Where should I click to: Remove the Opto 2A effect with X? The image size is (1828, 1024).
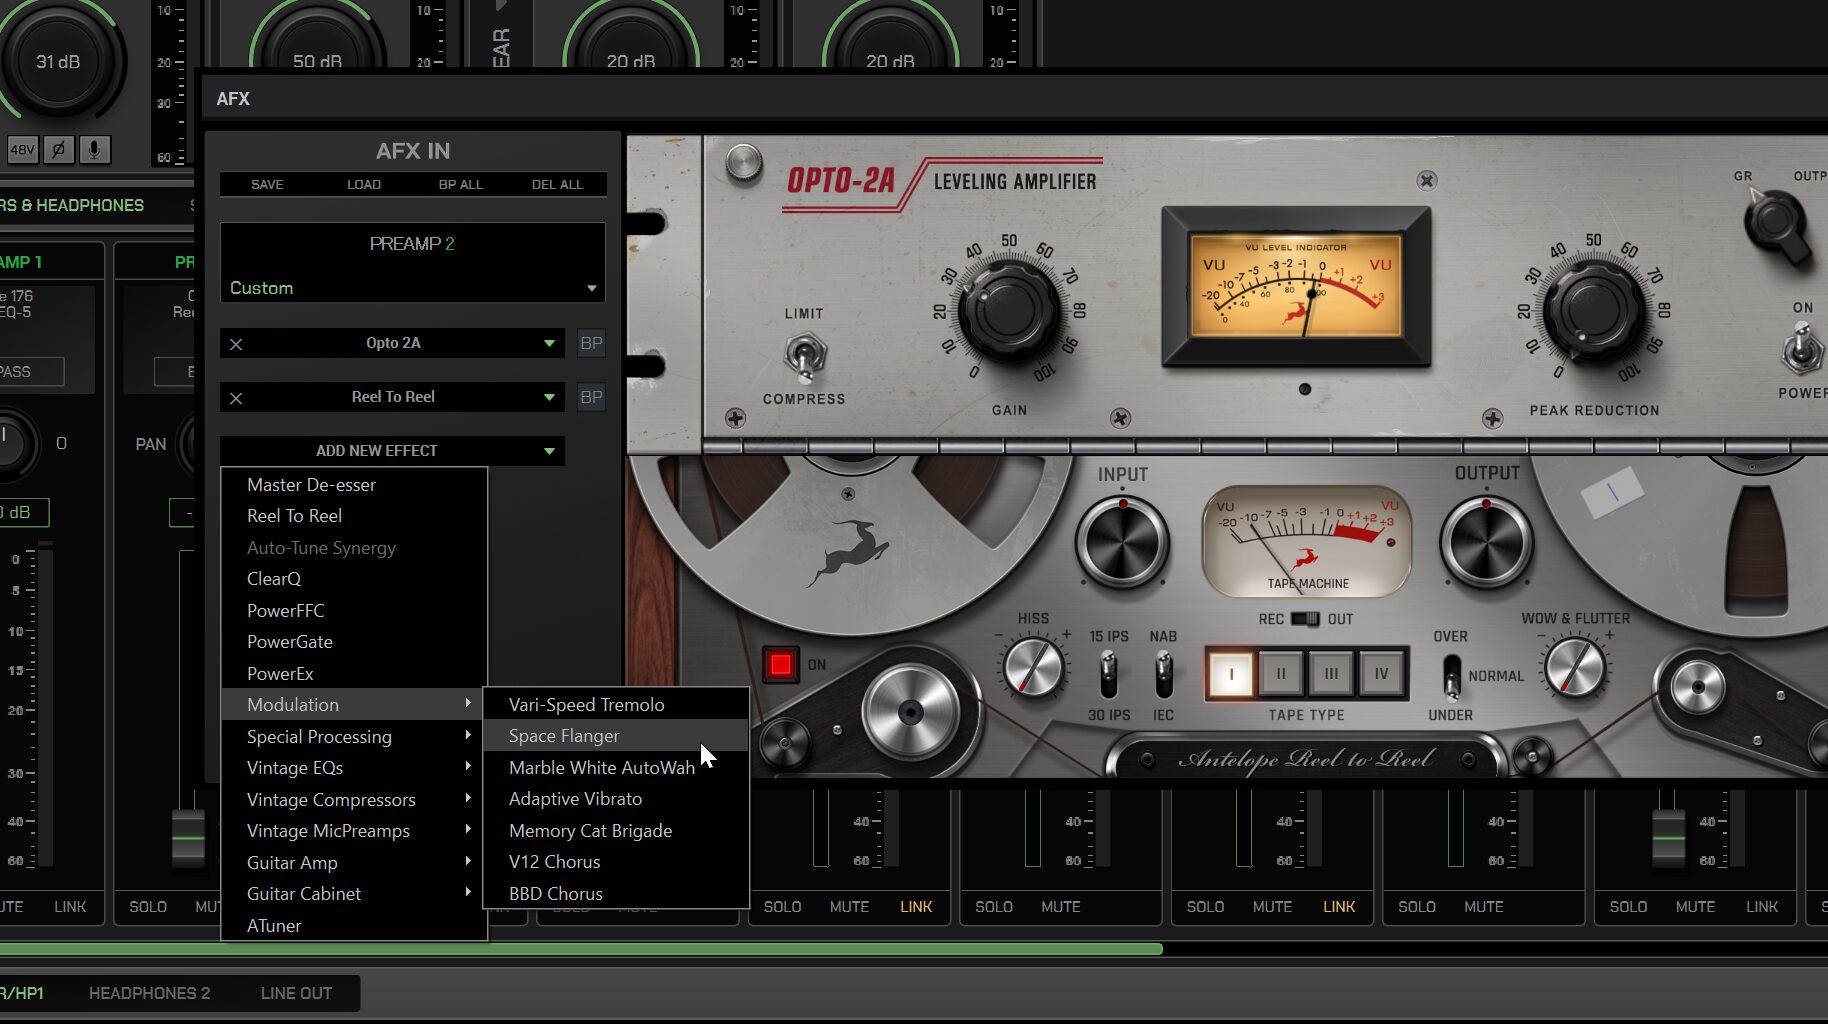click(x=236, y=344)
